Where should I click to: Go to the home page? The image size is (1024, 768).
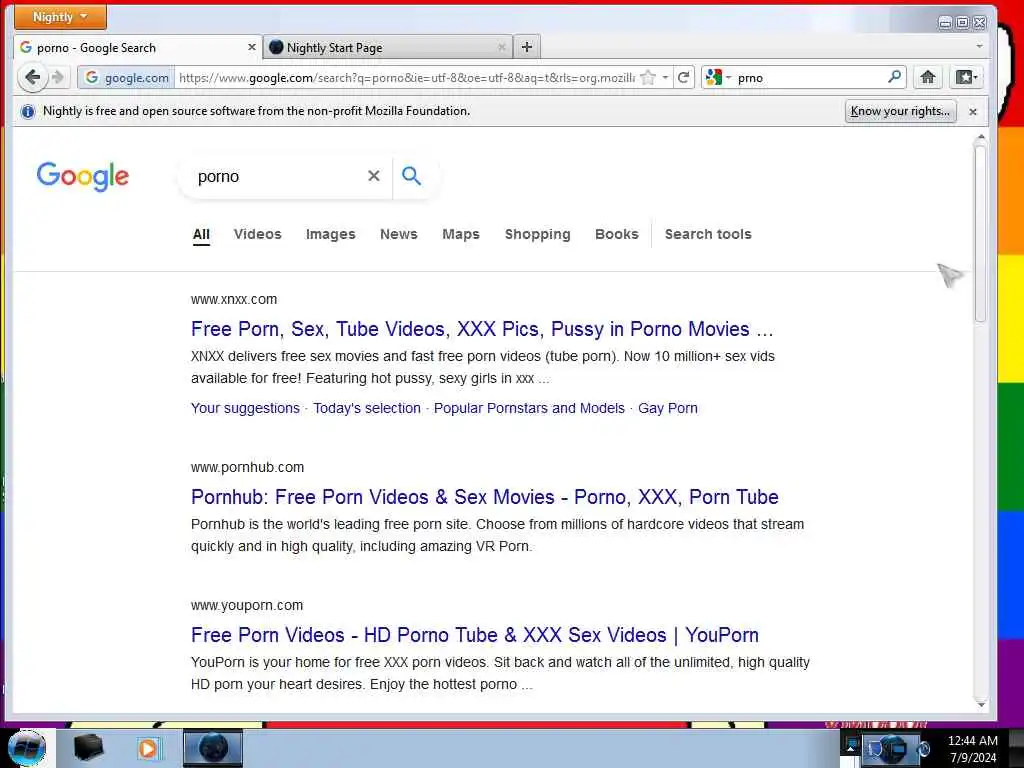coord(927,77)
